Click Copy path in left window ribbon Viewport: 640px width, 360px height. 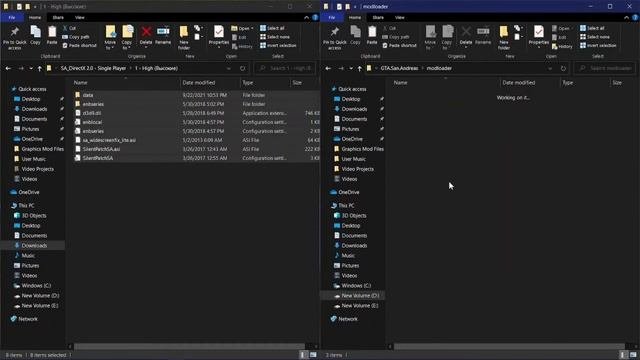tap(76, 37)
